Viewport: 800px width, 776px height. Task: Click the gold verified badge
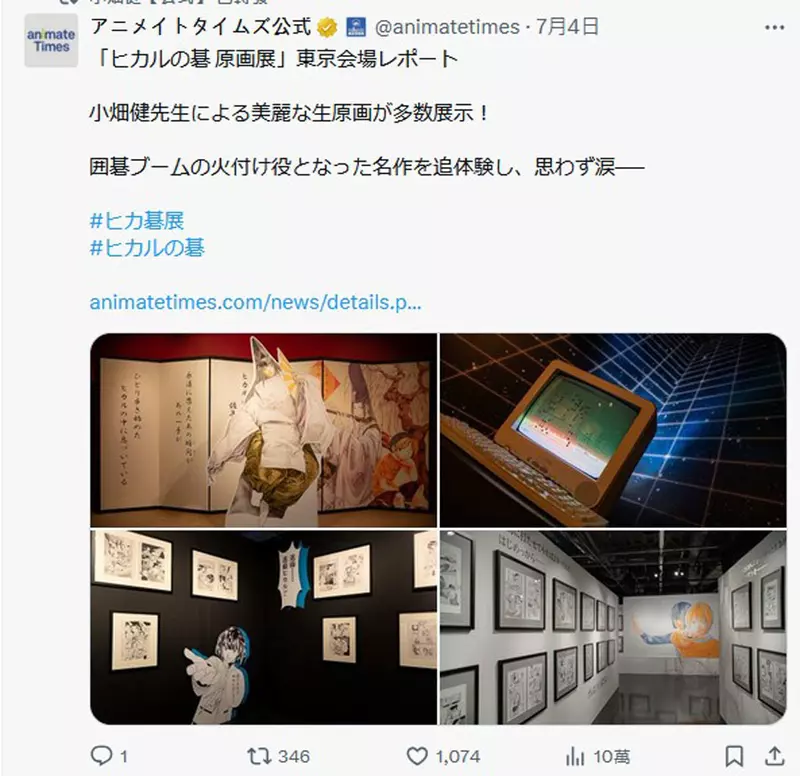tap(327, 27)
